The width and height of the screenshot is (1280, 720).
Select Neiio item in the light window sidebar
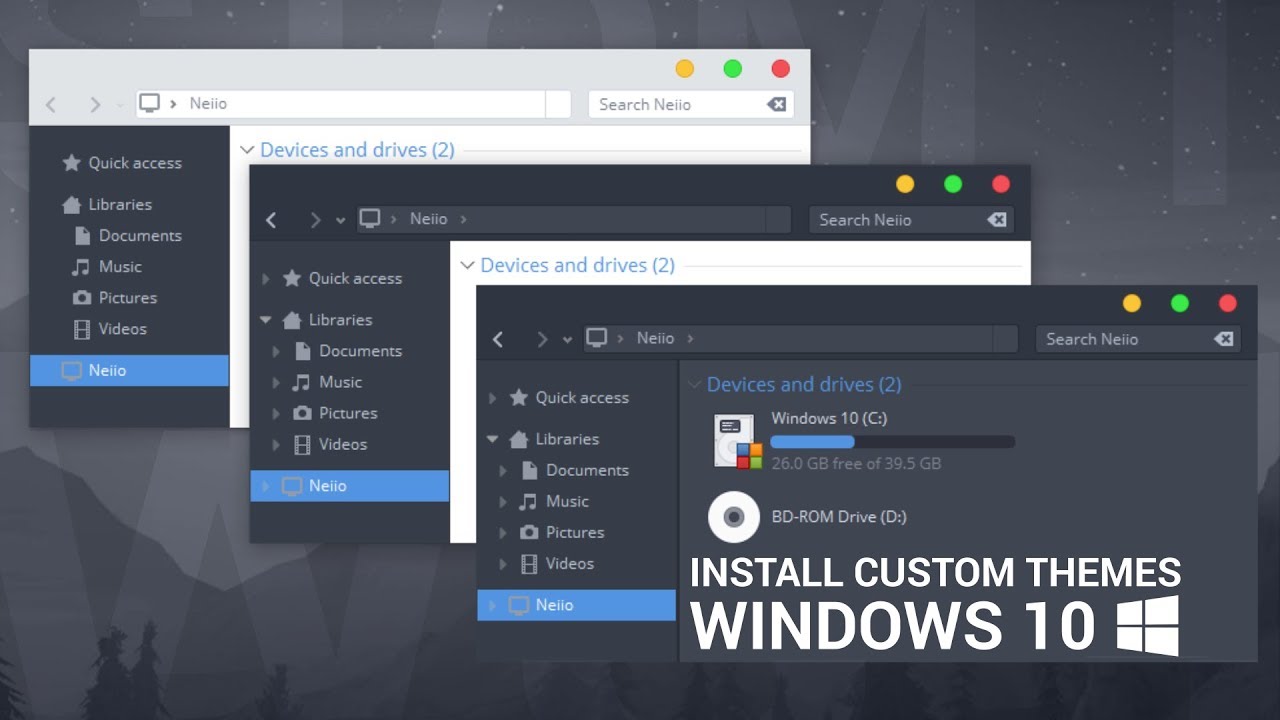point(129,370)
